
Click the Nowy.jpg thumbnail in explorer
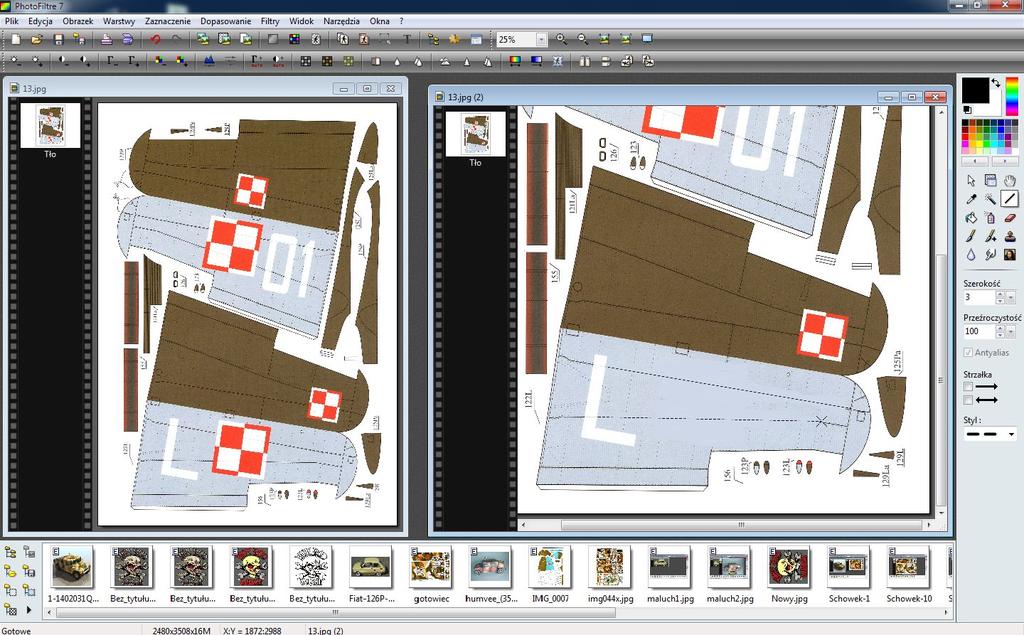pos(789,568)
